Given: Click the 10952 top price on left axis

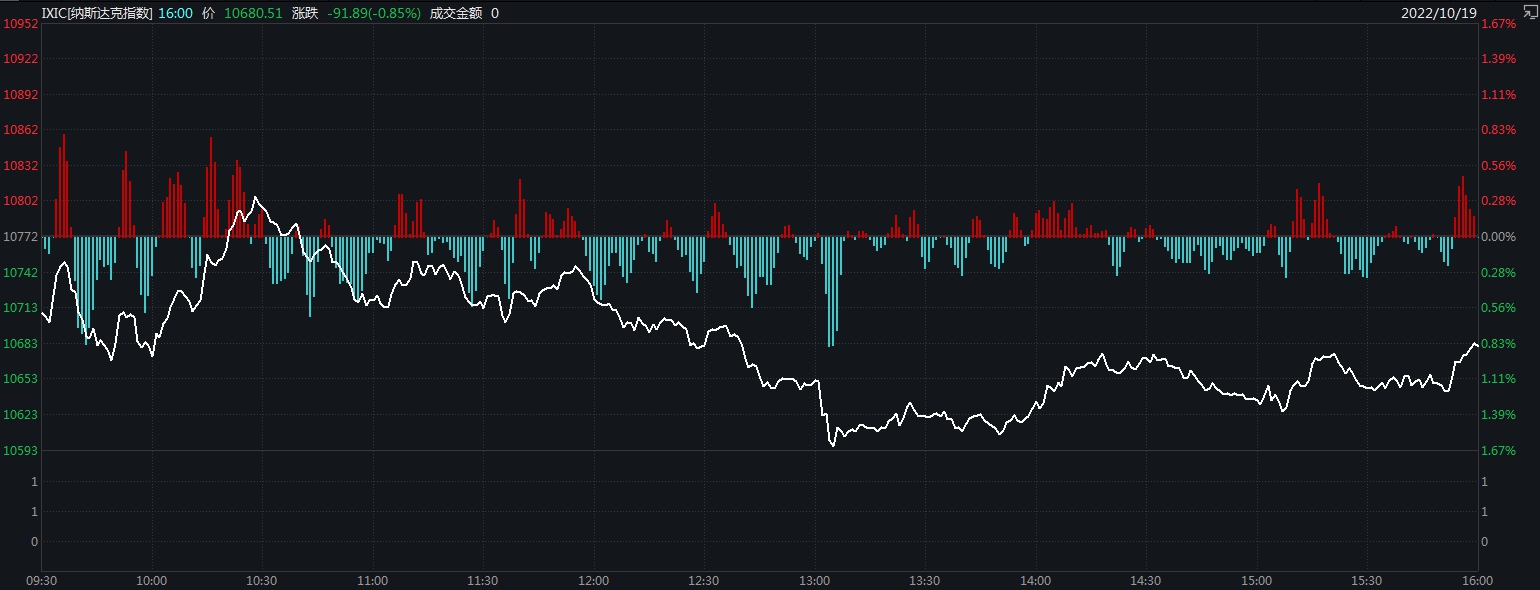Looking at the screenshot, I should click(21, 24).
